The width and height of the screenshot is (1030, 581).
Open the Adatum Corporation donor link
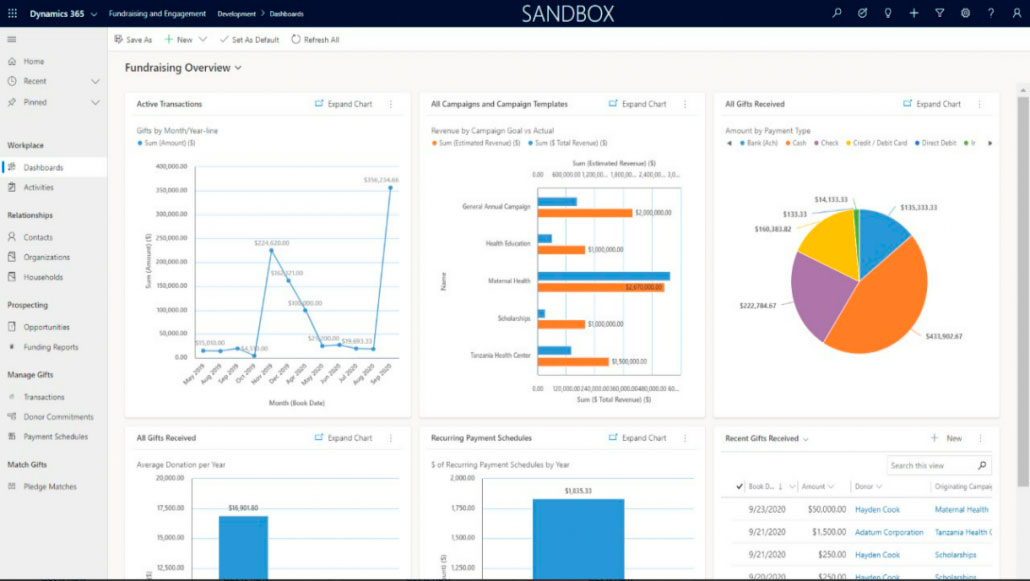[889, 532]
